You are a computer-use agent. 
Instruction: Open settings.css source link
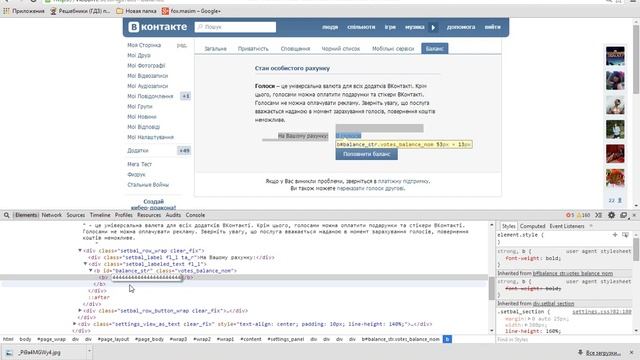pos(602,312)
